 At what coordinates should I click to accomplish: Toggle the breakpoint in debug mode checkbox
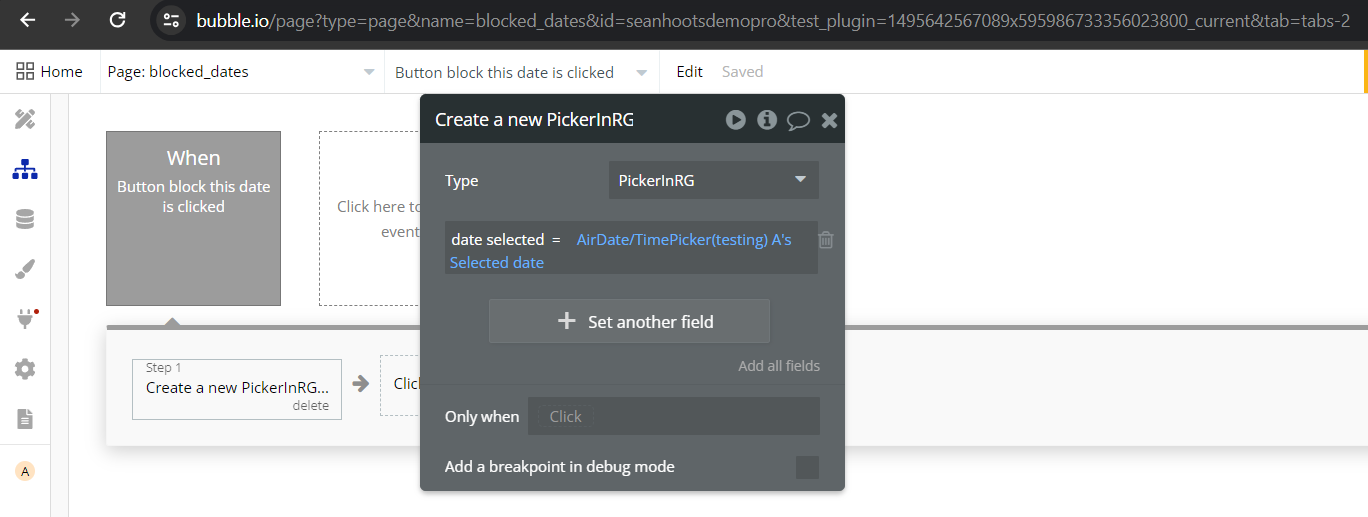coord(807,467)
